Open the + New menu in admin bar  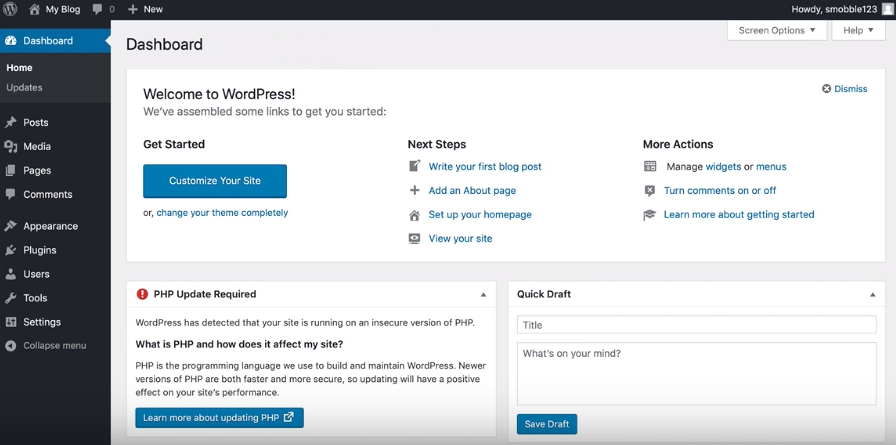pos(145,9)
